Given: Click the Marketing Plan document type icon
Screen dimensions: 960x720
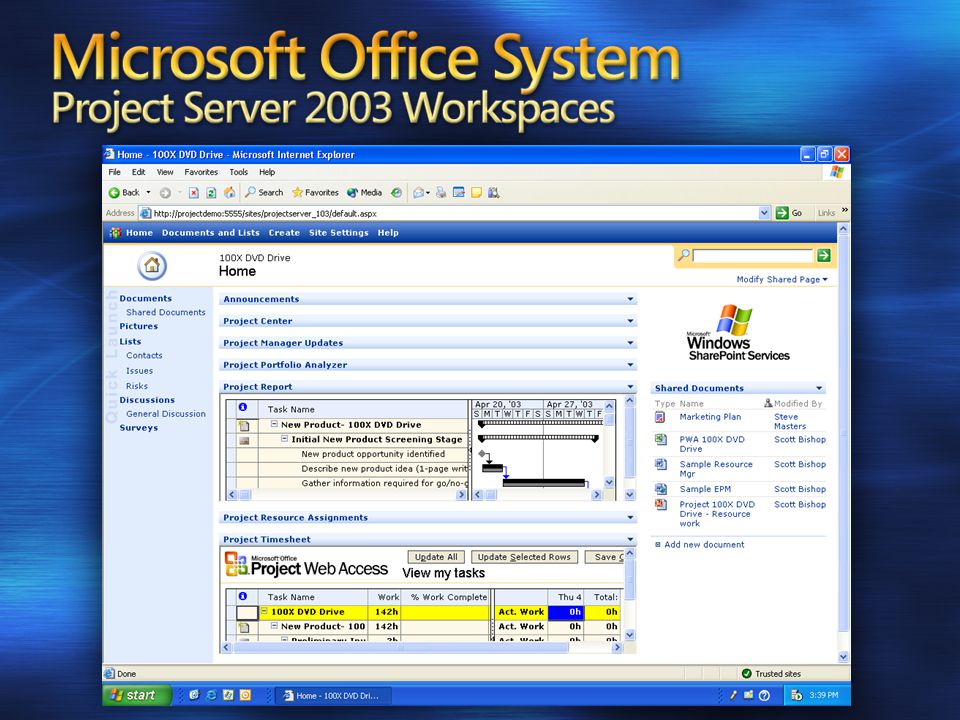Looking at the screenshot, I should [x=660, y=418].
